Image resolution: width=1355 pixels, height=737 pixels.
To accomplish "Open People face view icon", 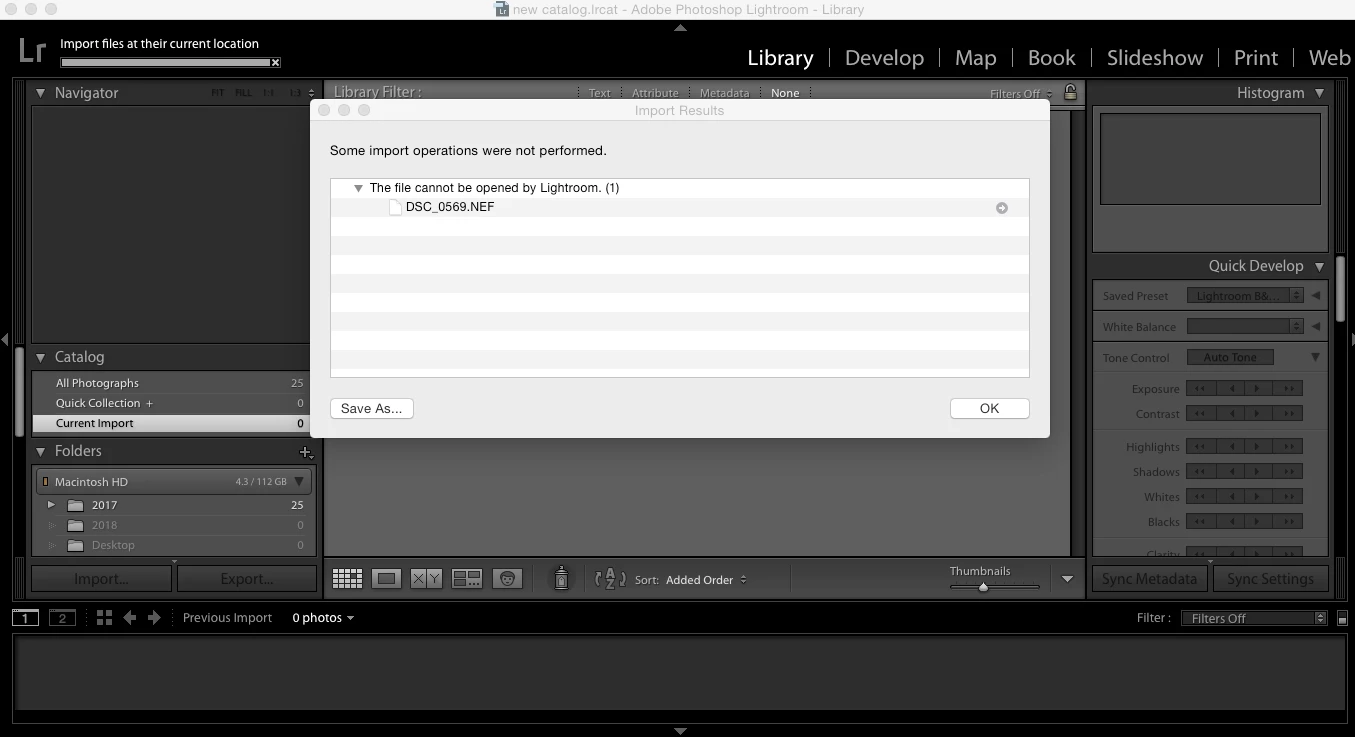I will click(x=508, y=578).
